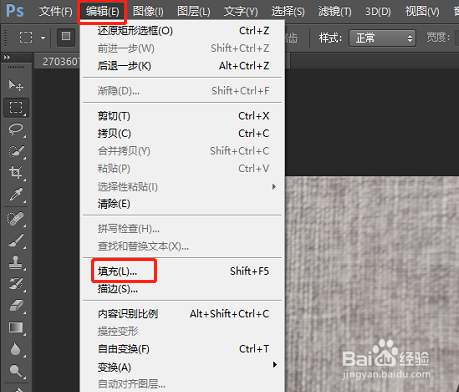Select the Clone Stamp tool
Viewport: 459px width, 392px height.
tap(16, 262)
